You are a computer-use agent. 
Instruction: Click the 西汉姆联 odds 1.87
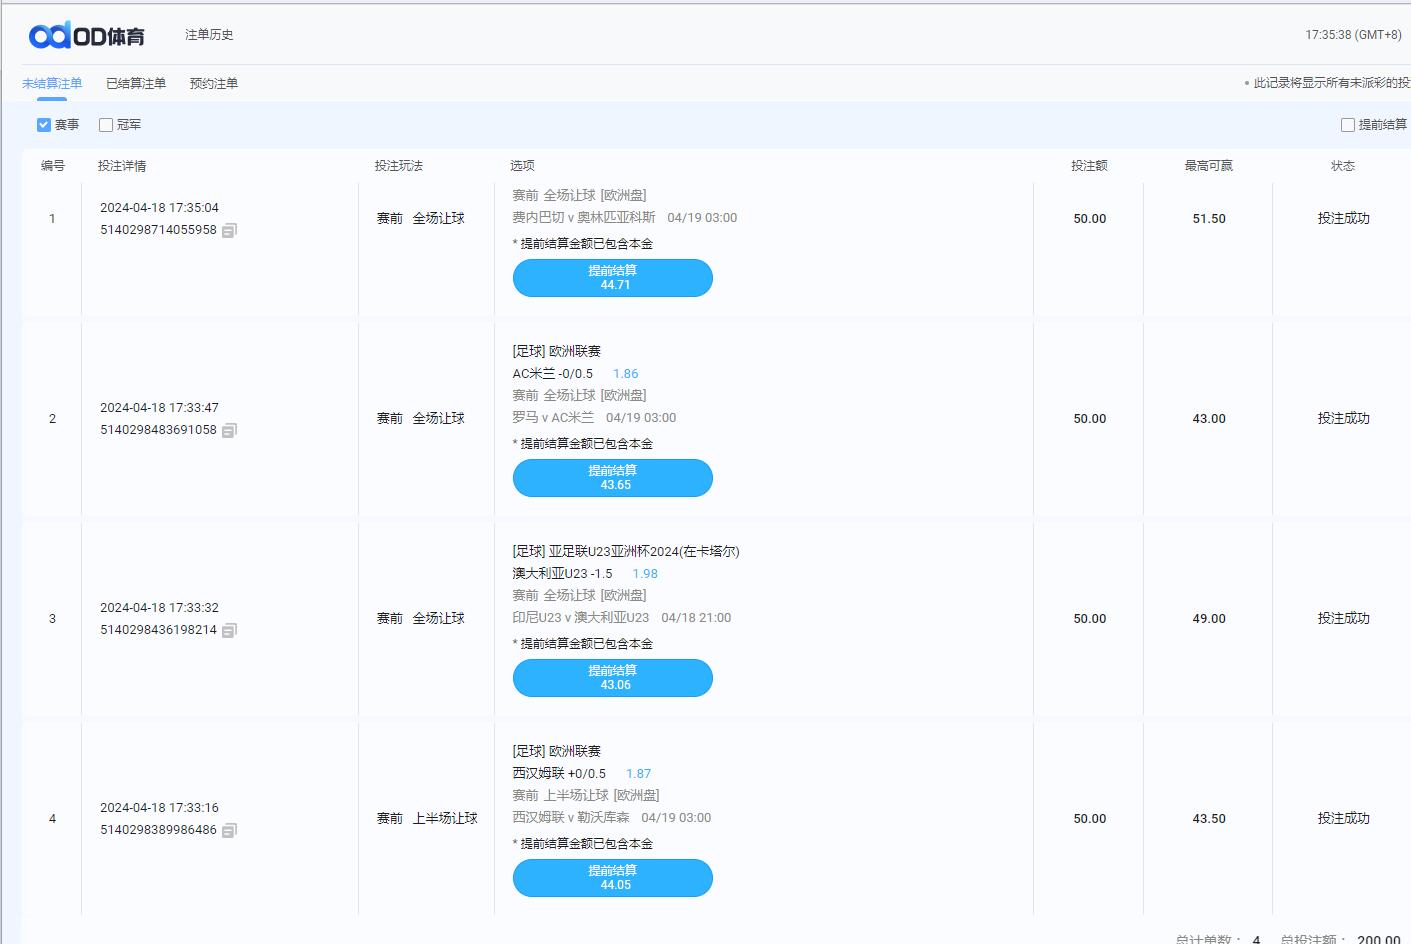pyautogui.click(x=638, y=774)
